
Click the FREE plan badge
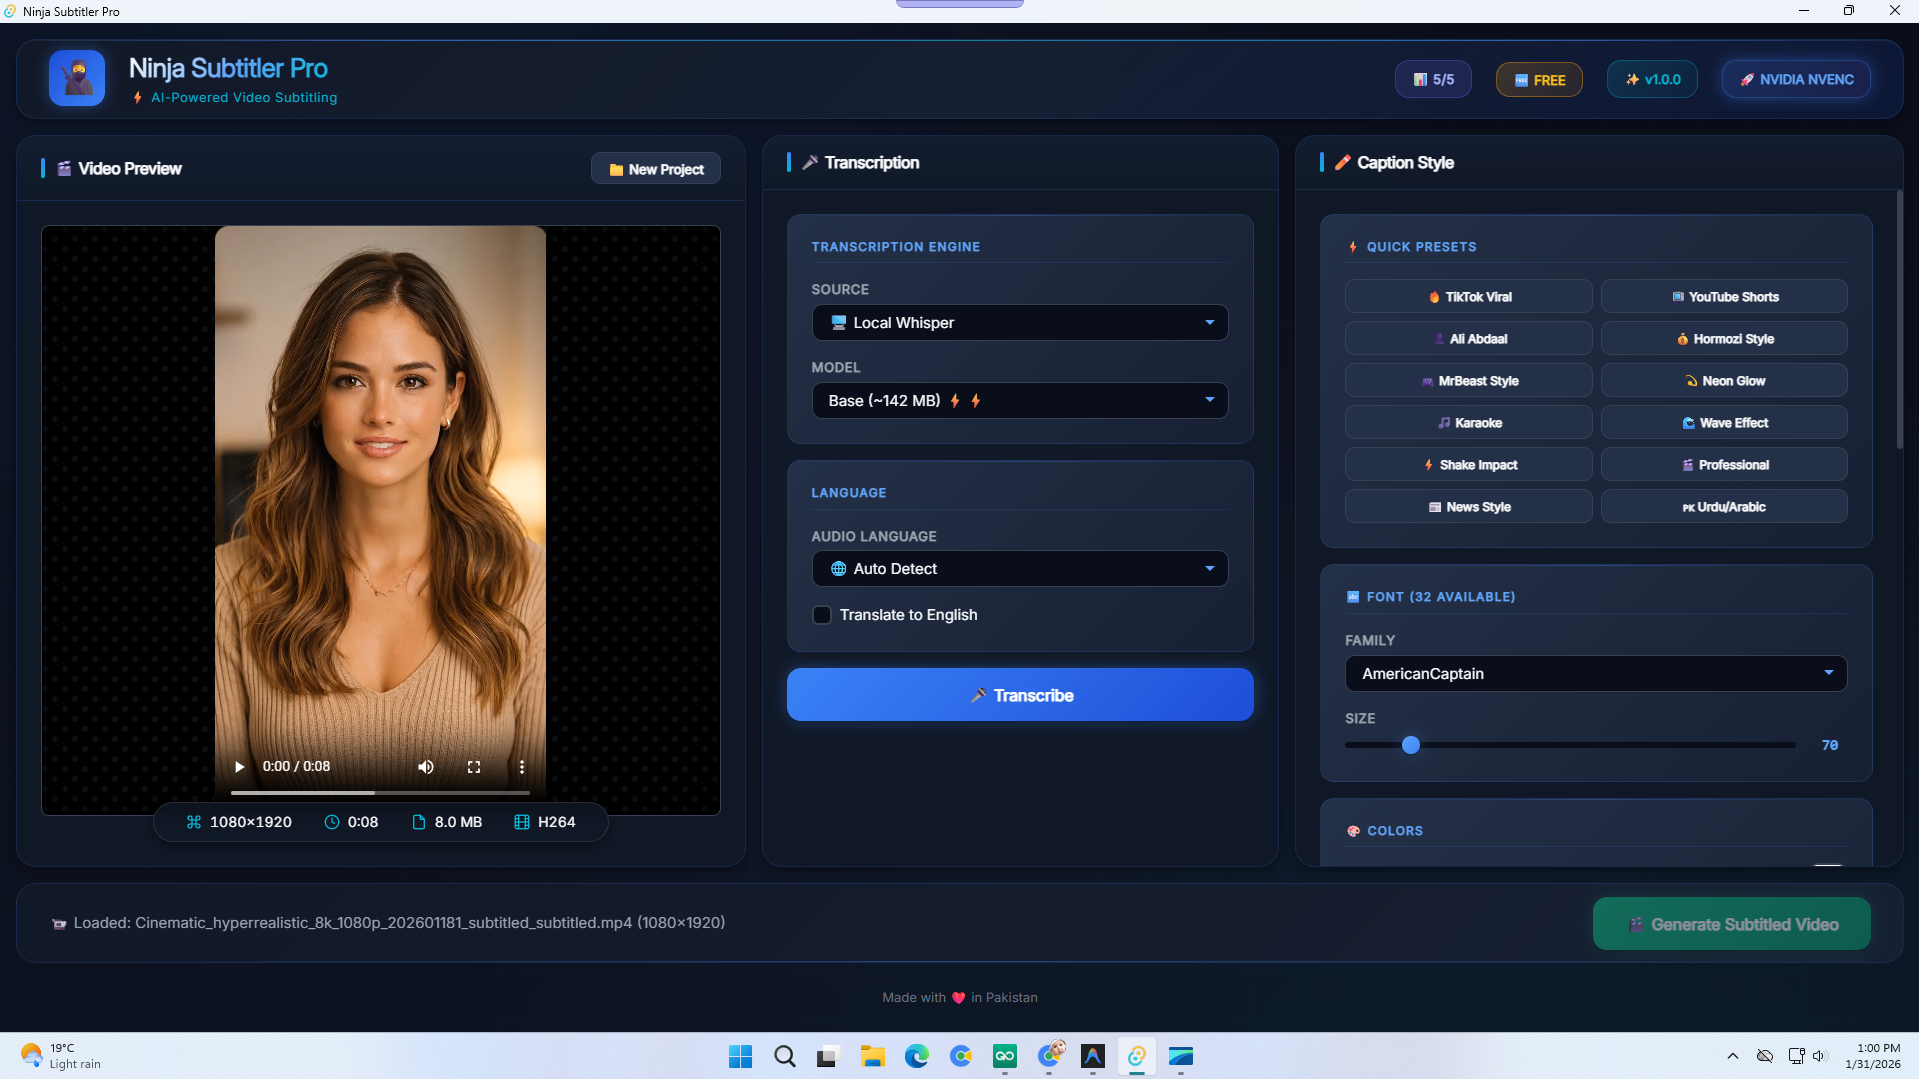coord(1538,79)
